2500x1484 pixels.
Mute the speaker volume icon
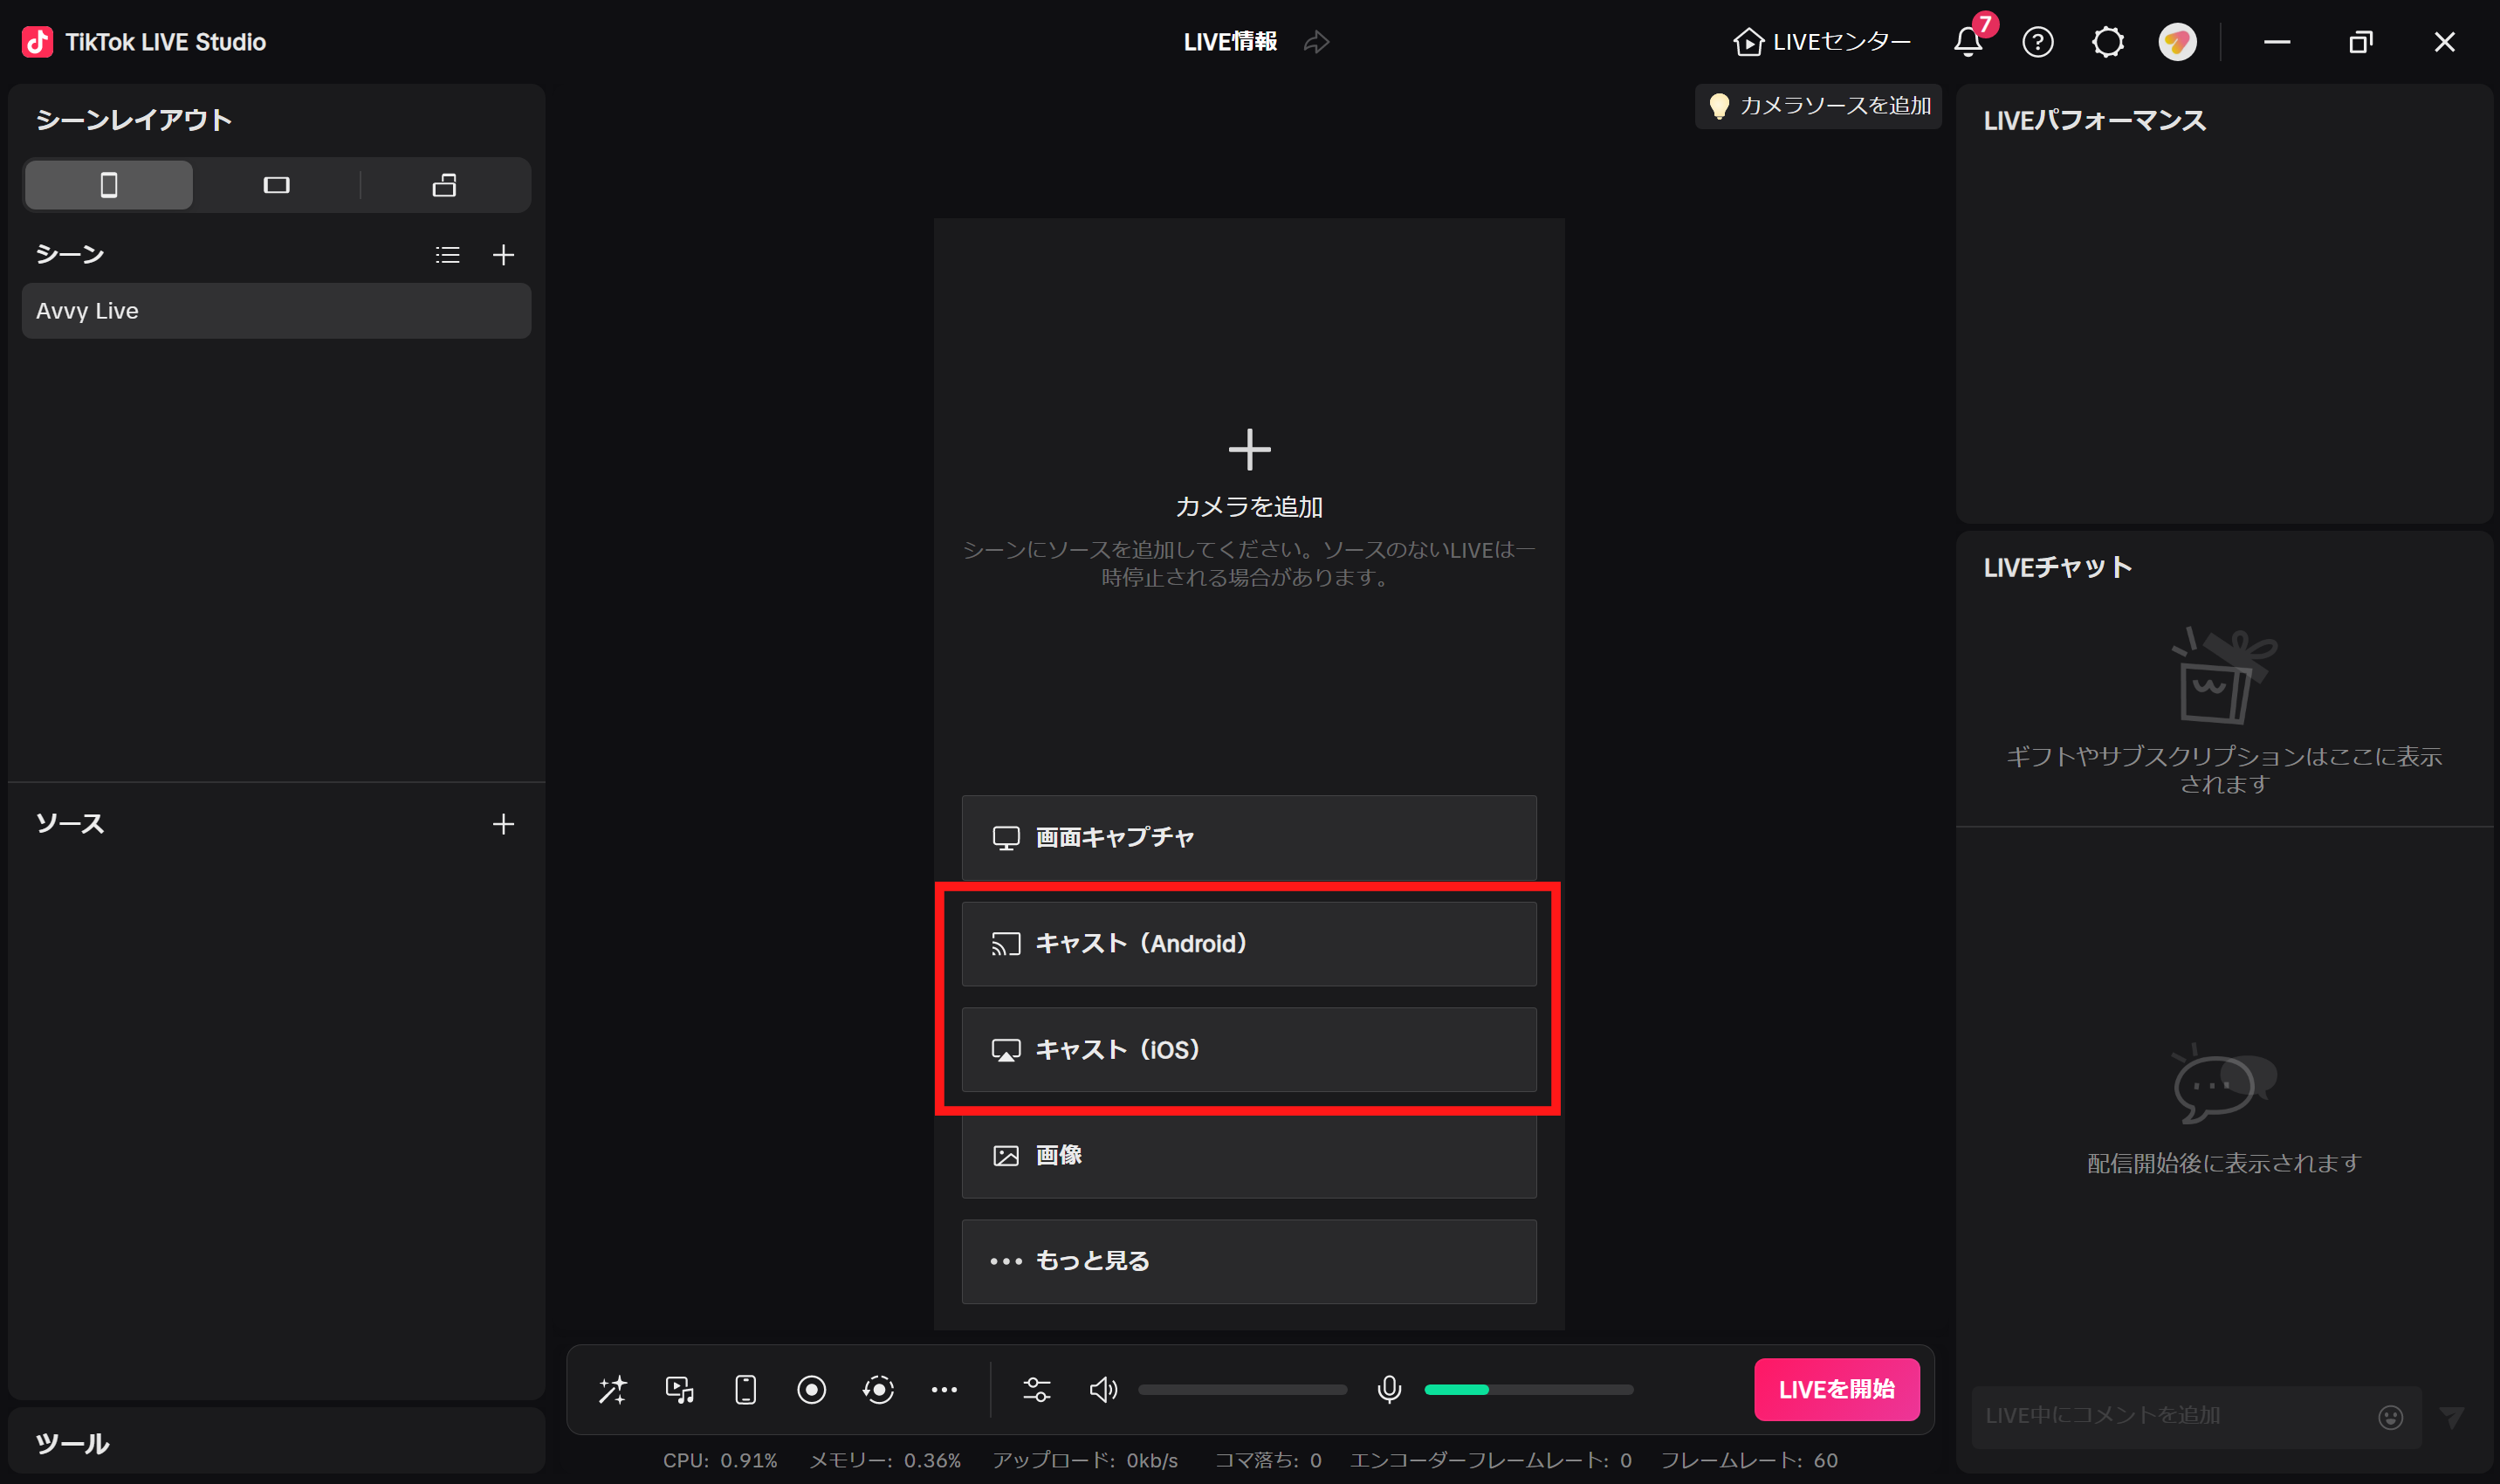coord(1103,1390)
